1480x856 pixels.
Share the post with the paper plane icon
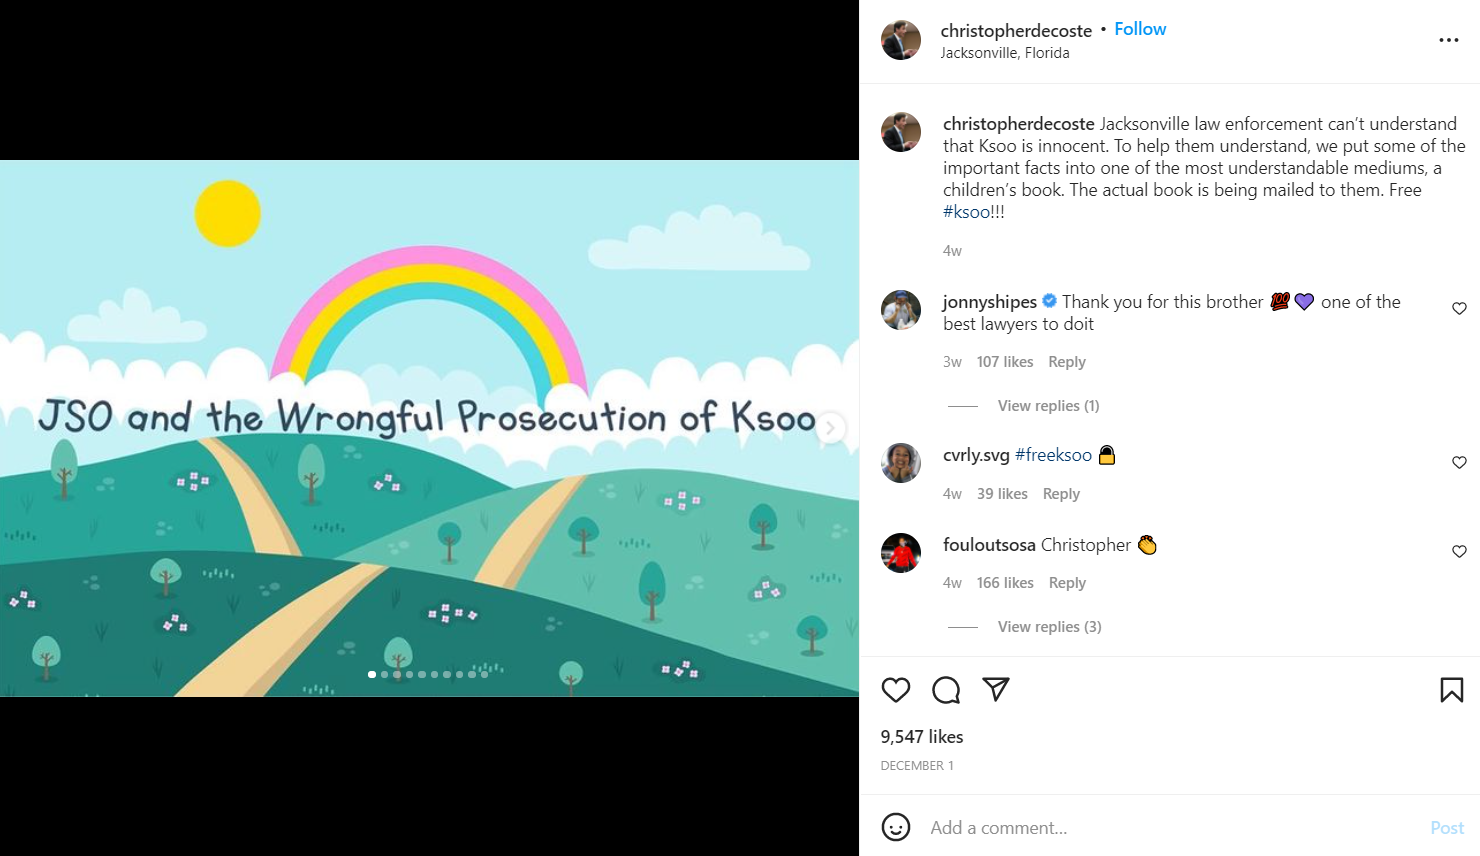996,689
